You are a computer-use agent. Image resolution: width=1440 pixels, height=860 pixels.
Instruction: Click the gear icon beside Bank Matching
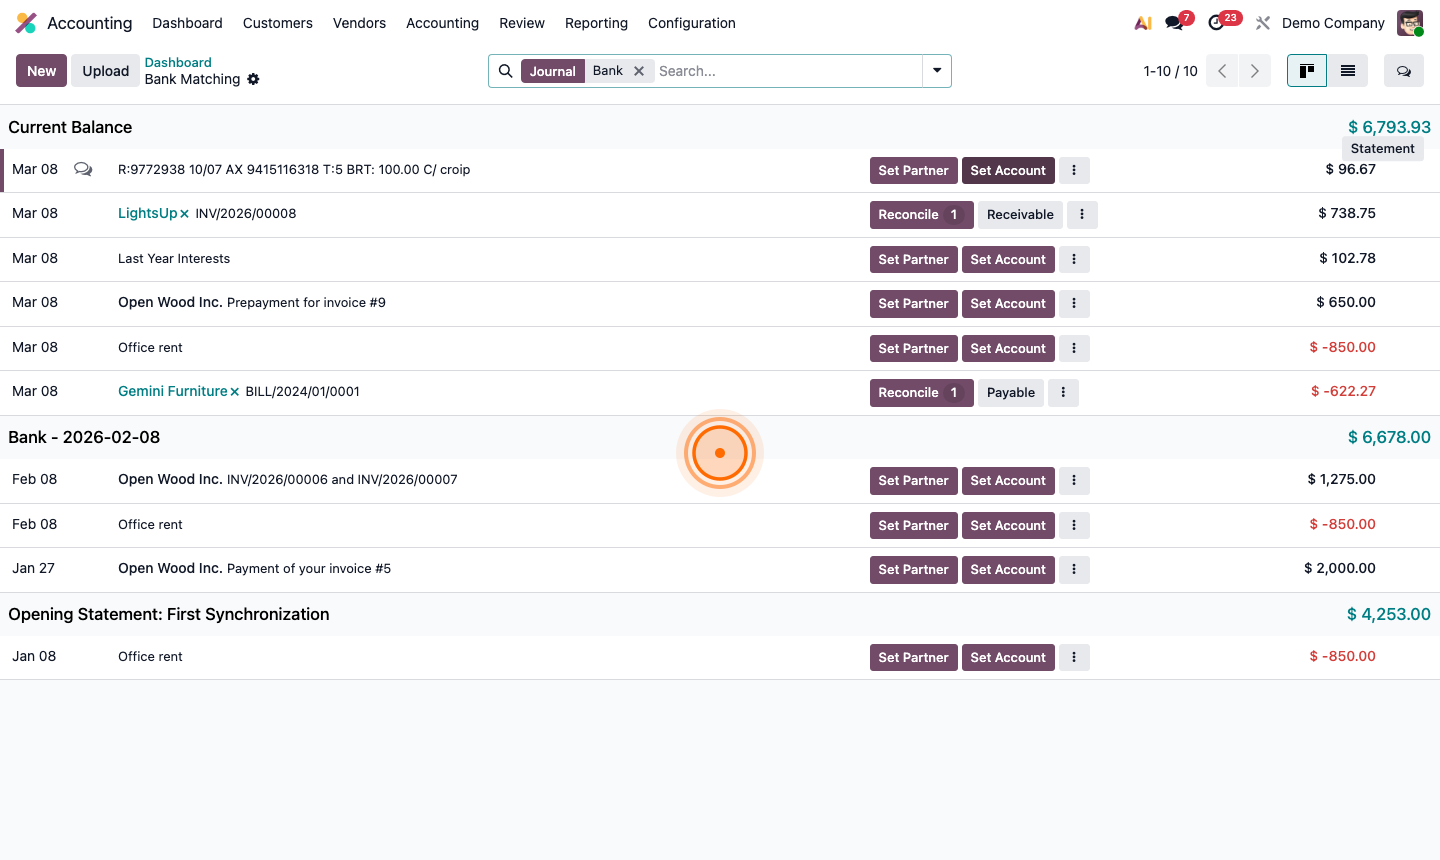253,79
